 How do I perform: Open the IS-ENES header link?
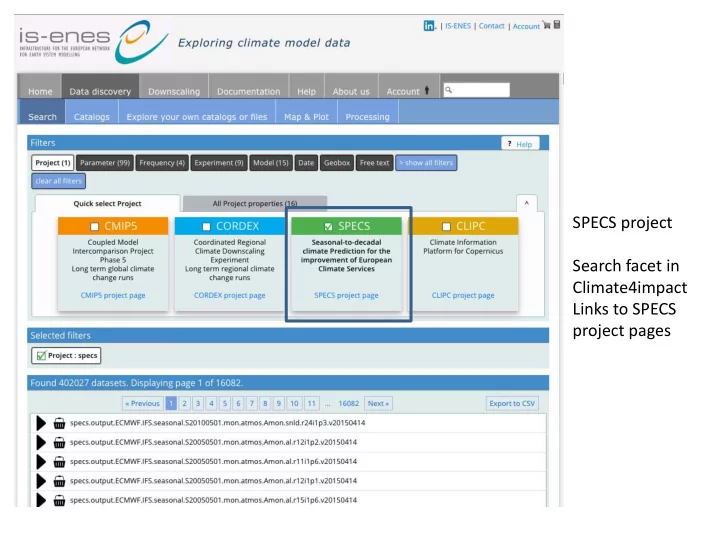click(x=458, y=26)
